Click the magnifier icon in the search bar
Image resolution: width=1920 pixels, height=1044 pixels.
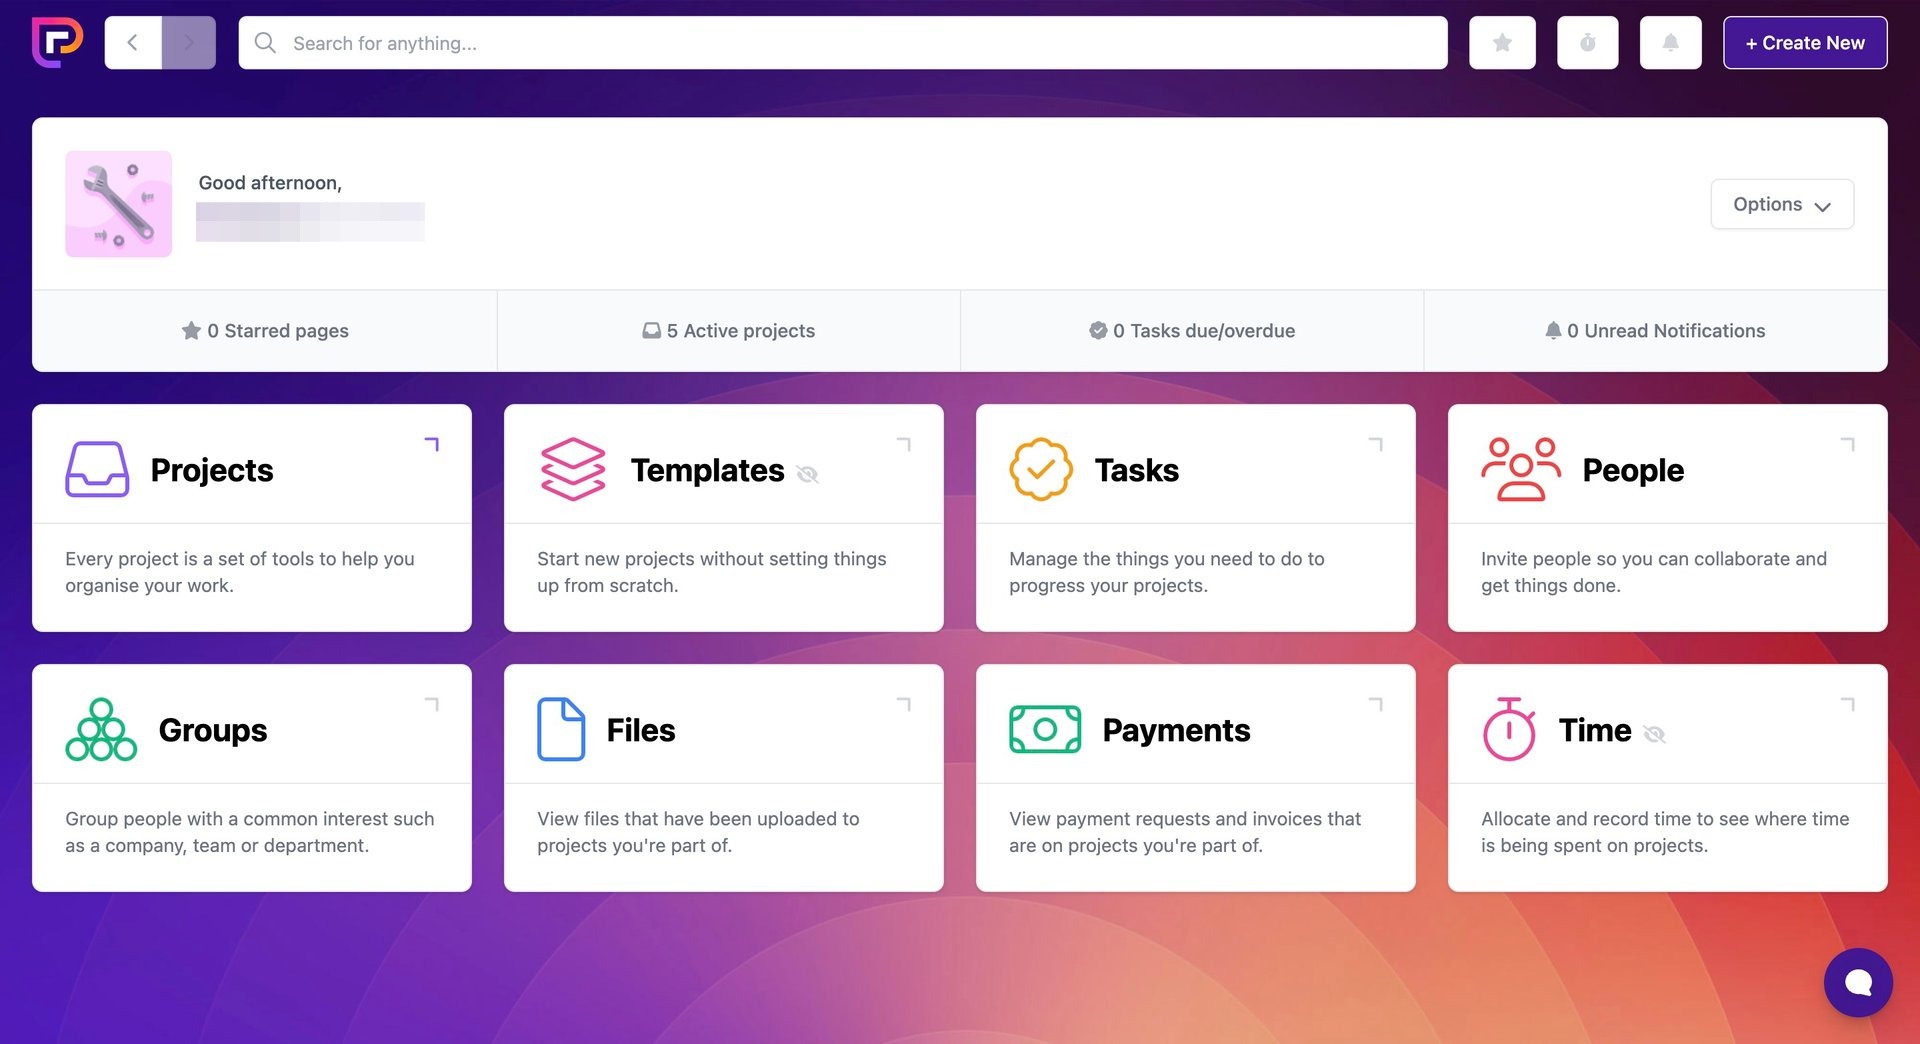tap(265, 43)
